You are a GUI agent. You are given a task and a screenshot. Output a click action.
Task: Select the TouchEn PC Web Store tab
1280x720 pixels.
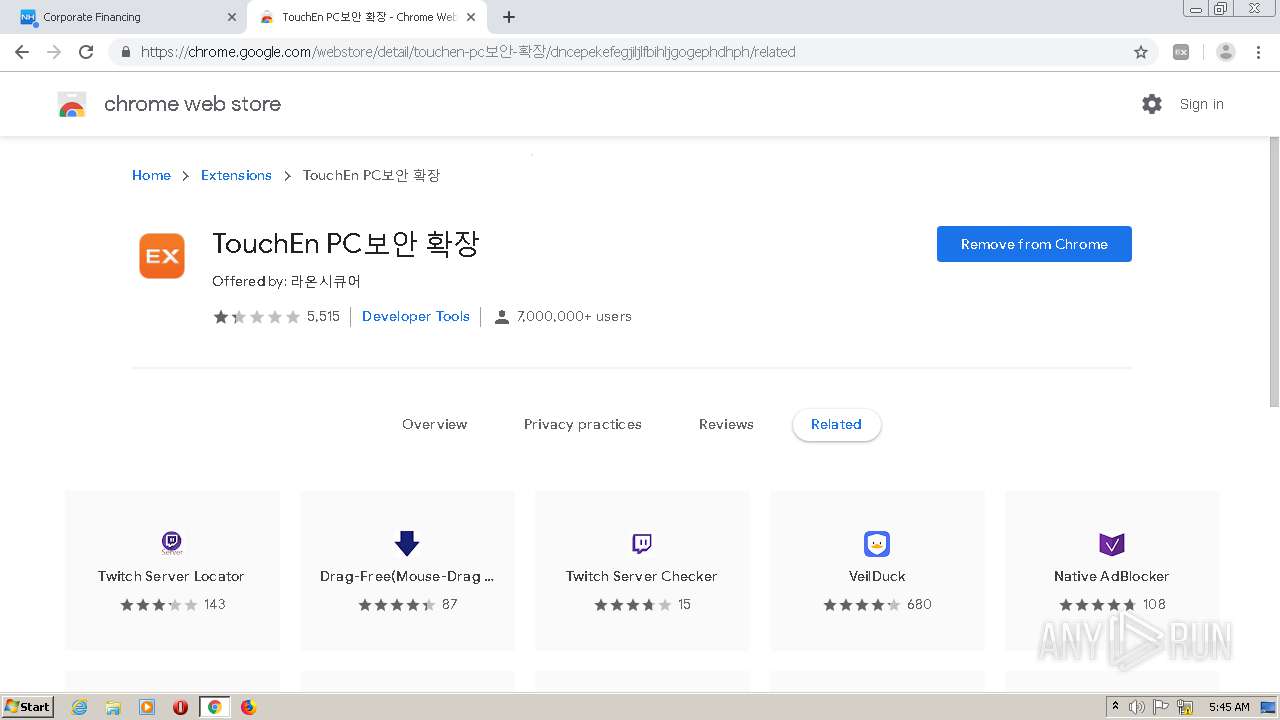[366, 17]
